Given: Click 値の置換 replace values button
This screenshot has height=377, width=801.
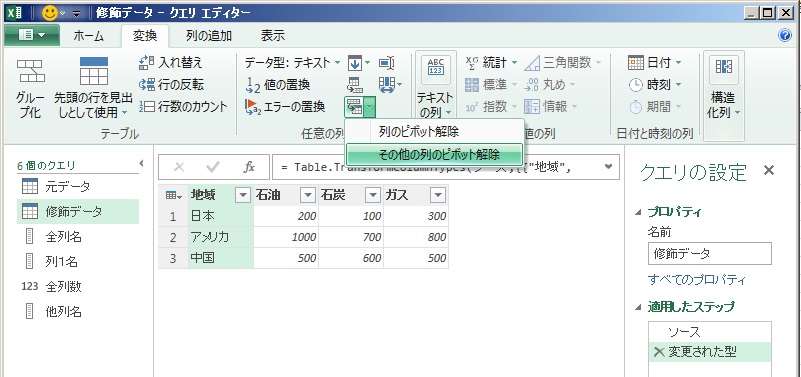Looking at the screenshot, I should coord(278,85).
